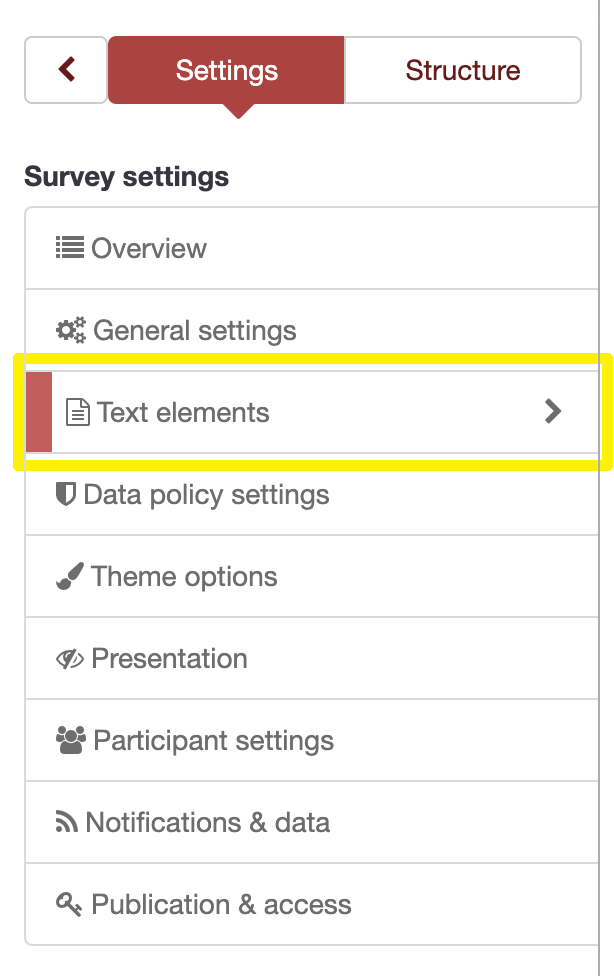The height and width of the screenshot is (976, 614).
Task: Expand the Text elements chevron arrow
Action: [x=553, y=411]
